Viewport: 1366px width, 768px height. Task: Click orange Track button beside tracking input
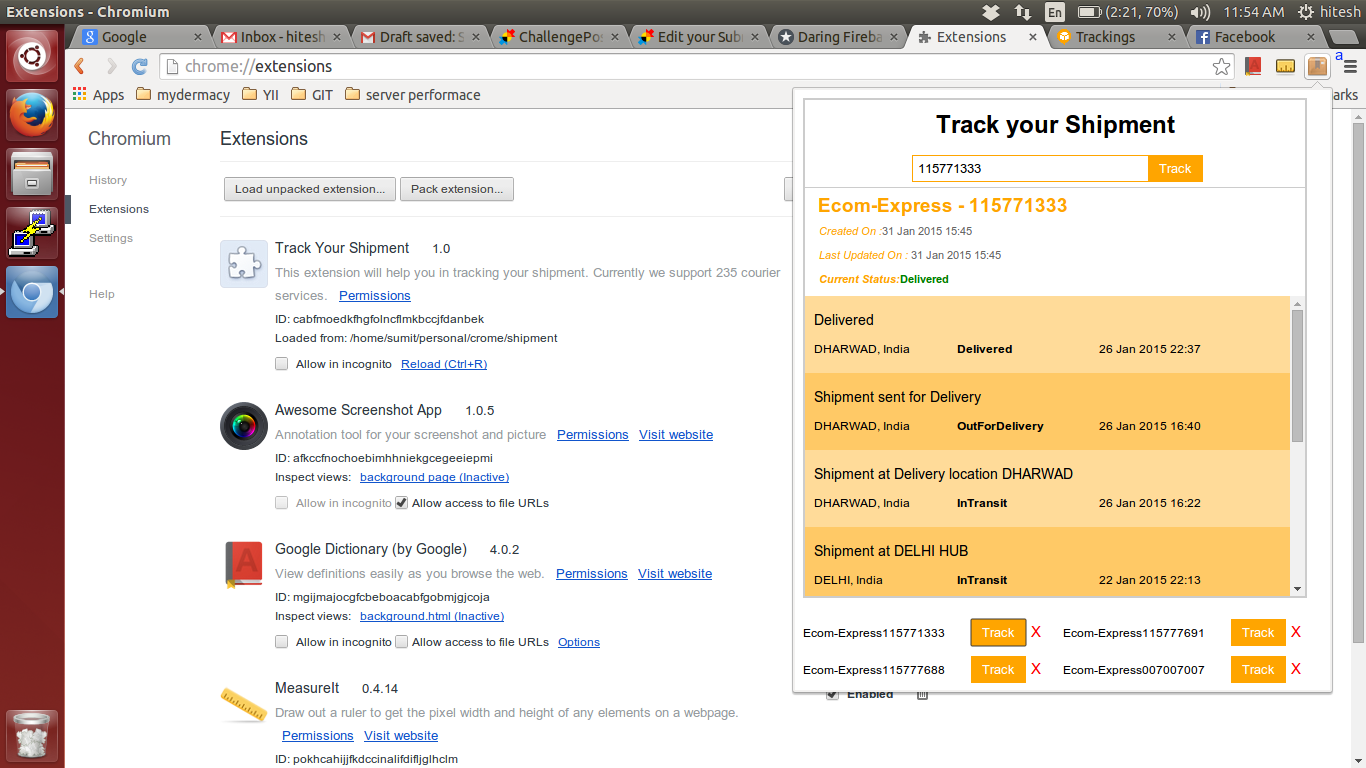coord(1175,169)
